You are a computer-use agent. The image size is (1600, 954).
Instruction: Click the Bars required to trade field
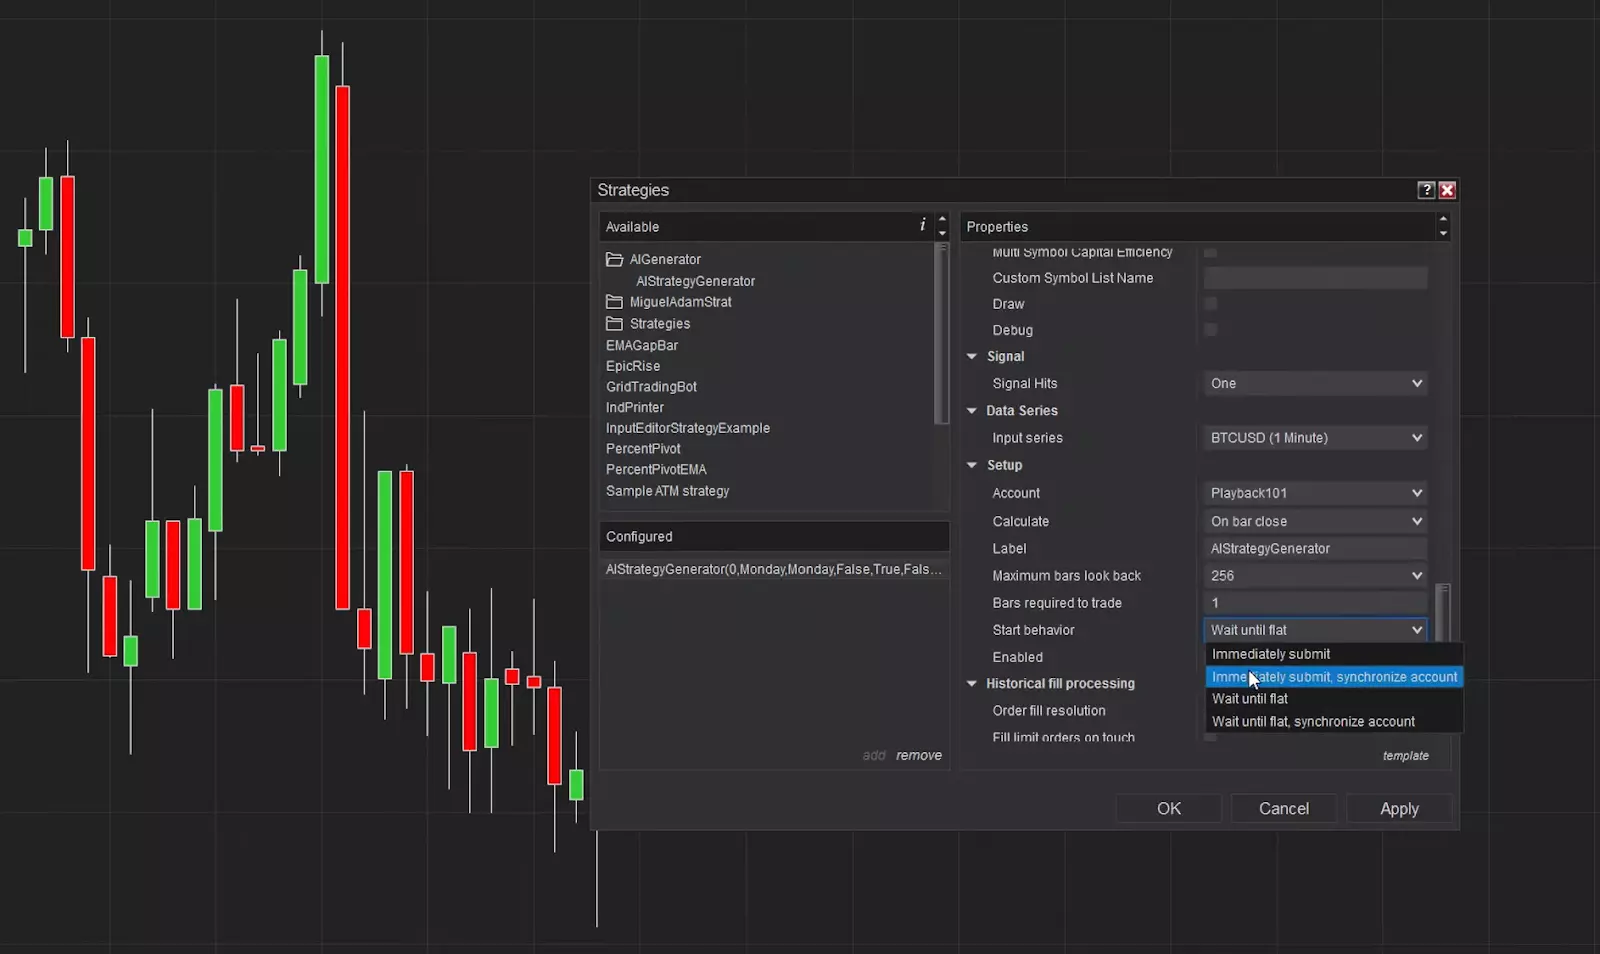1316,603
